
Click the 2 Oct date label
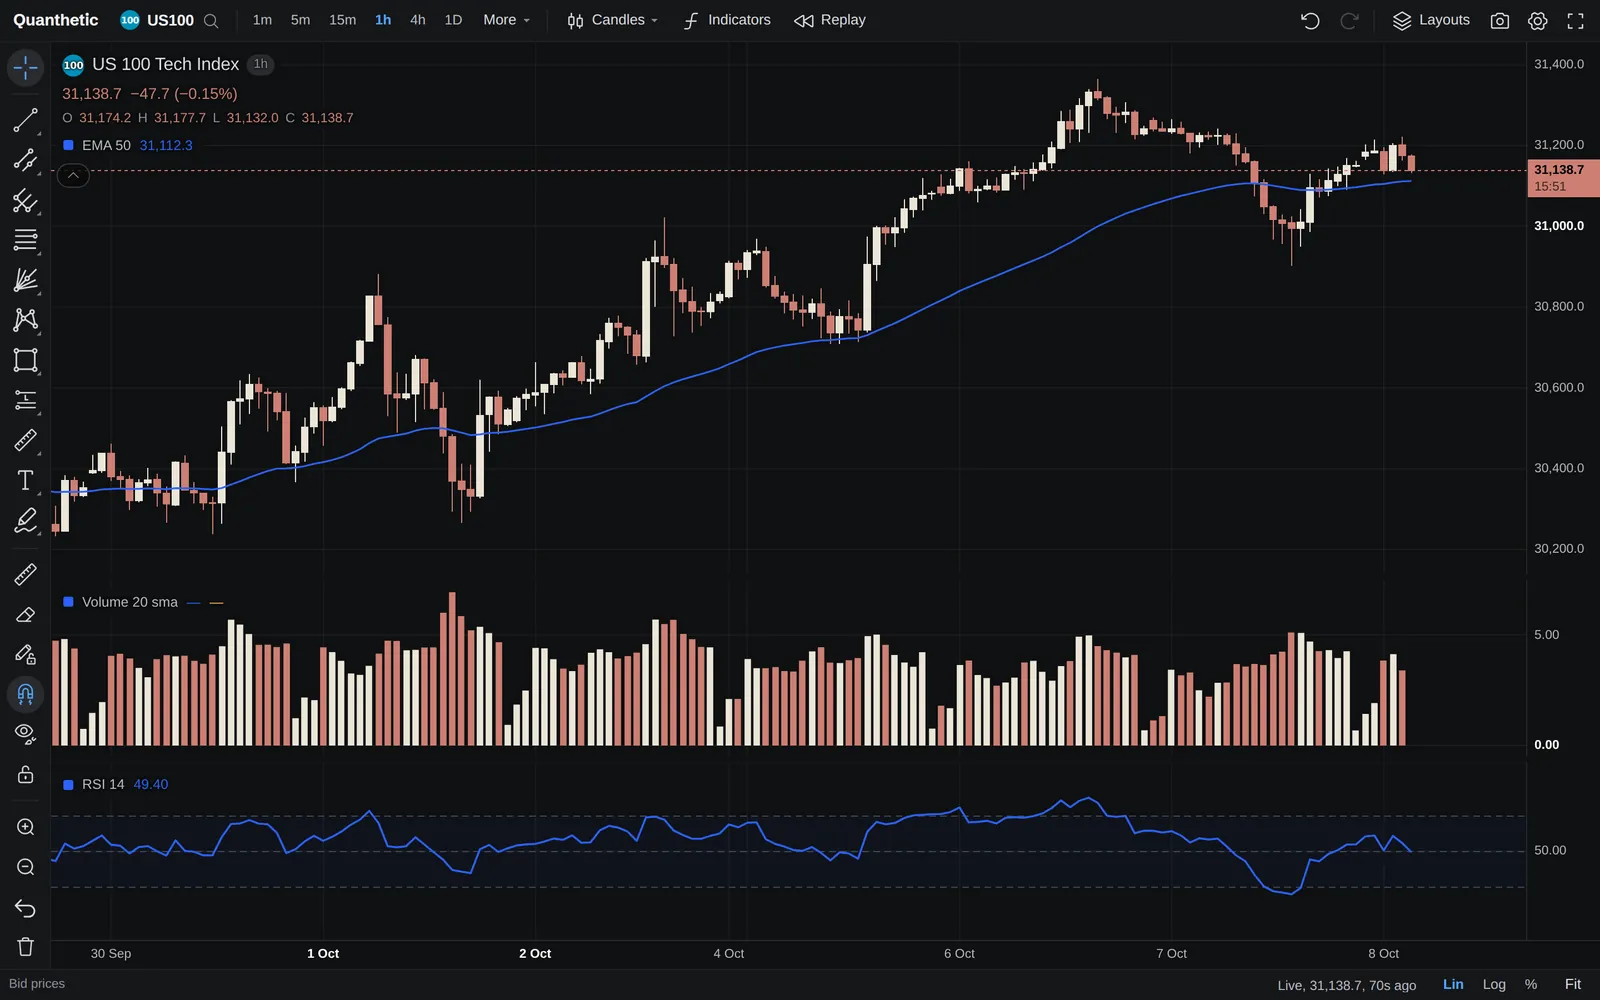click(535, 954)
